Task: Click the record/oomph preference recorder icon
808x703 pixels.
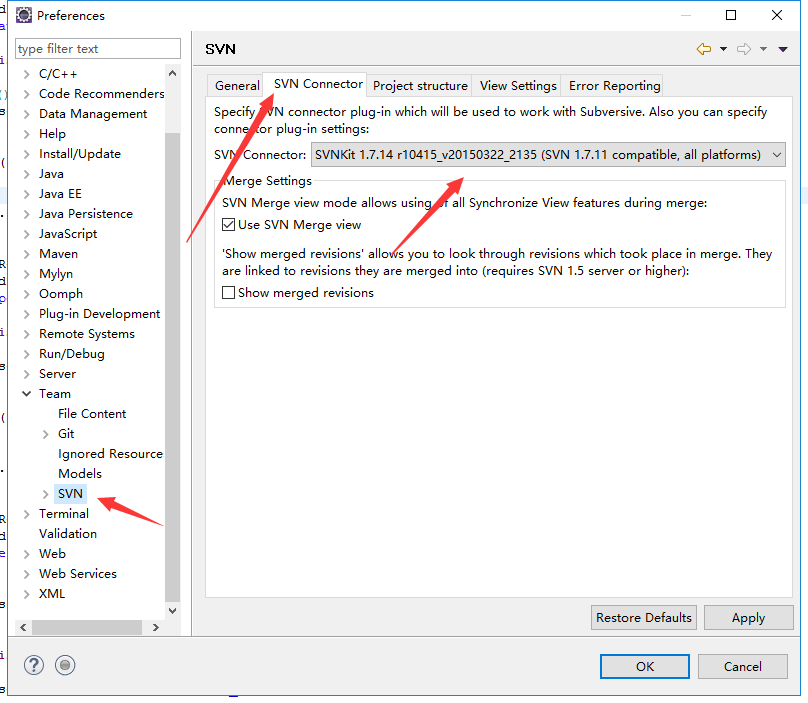Action: pos(65,665)
